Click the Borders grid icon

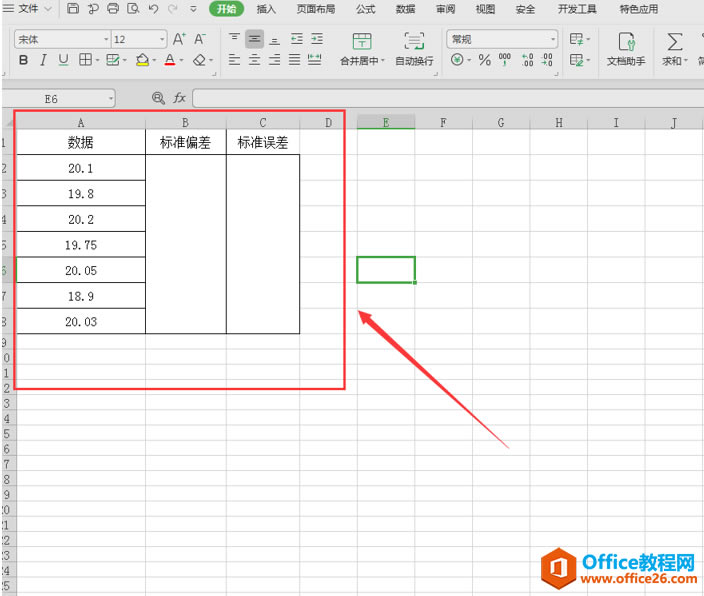coord(85,59)
